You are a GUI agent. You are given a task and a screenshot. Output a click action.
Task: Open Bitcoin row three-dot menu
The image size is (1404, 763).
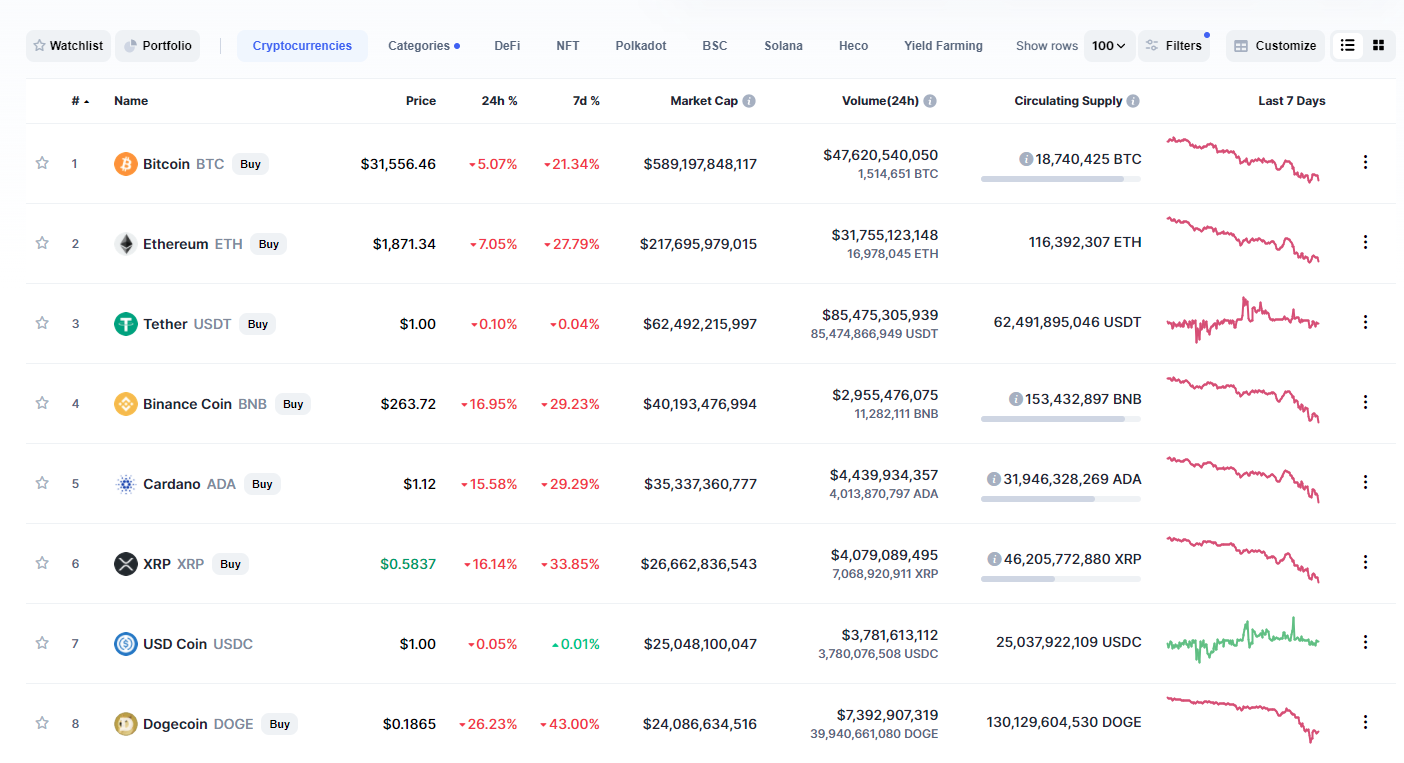coord(1365,162)
